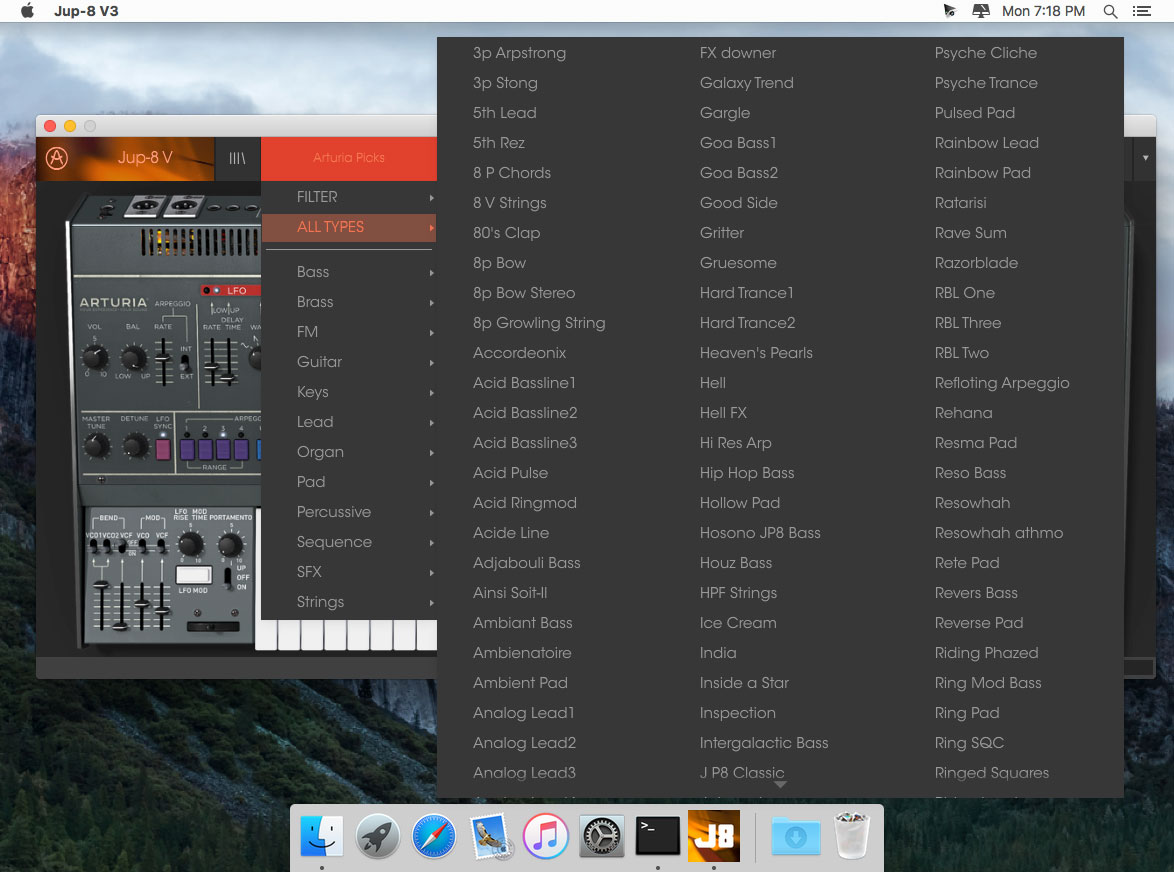1174x872 pixels.
Task: Click the LFO RISE TIME knob
Action: (x=190, y=543)
